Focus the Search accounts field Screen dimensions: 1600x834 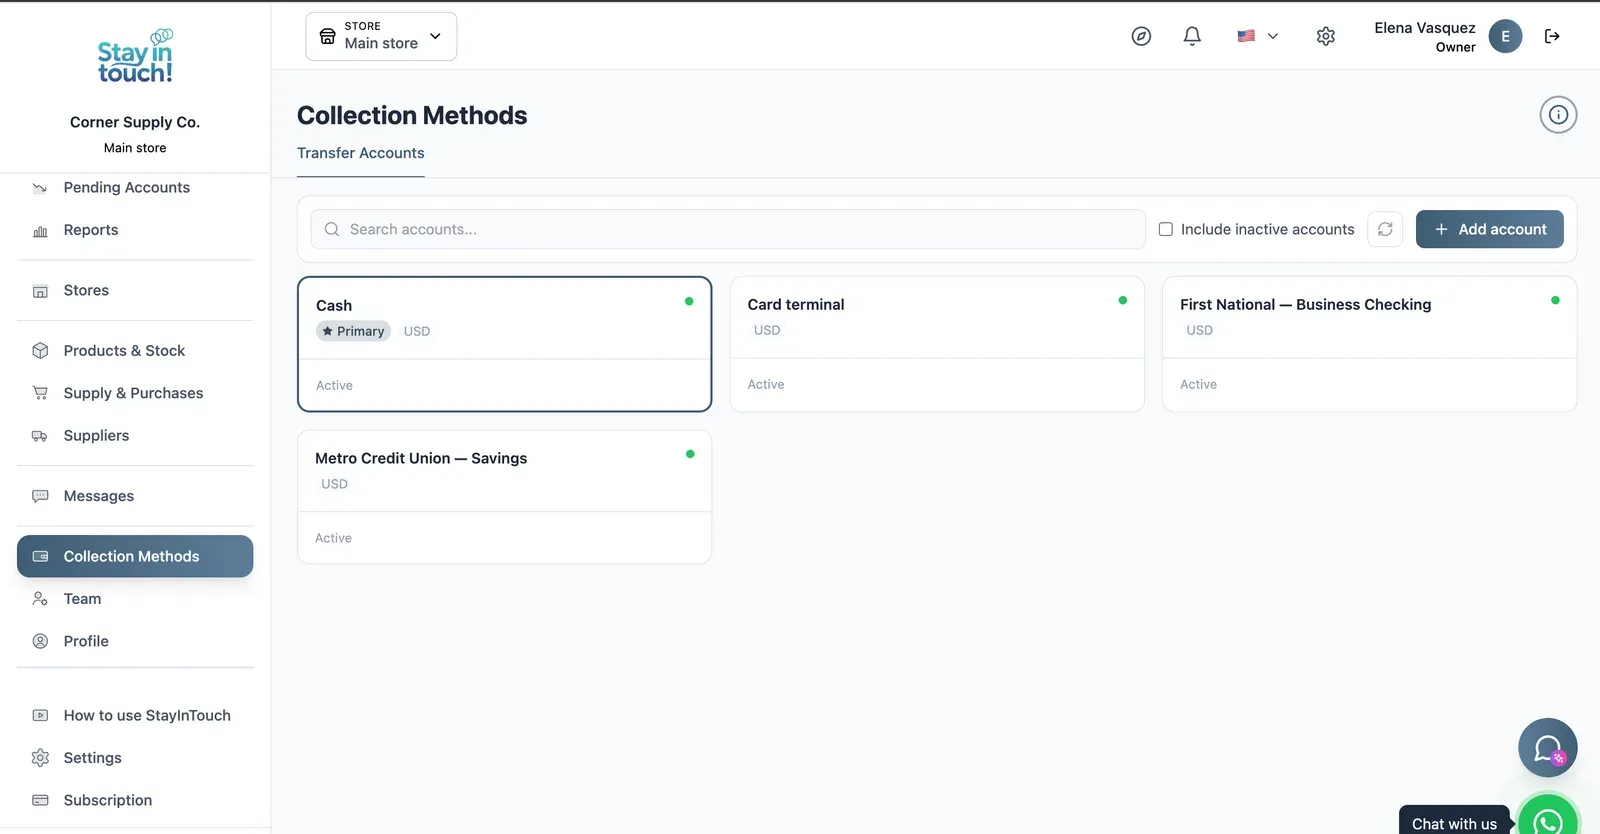728,229
